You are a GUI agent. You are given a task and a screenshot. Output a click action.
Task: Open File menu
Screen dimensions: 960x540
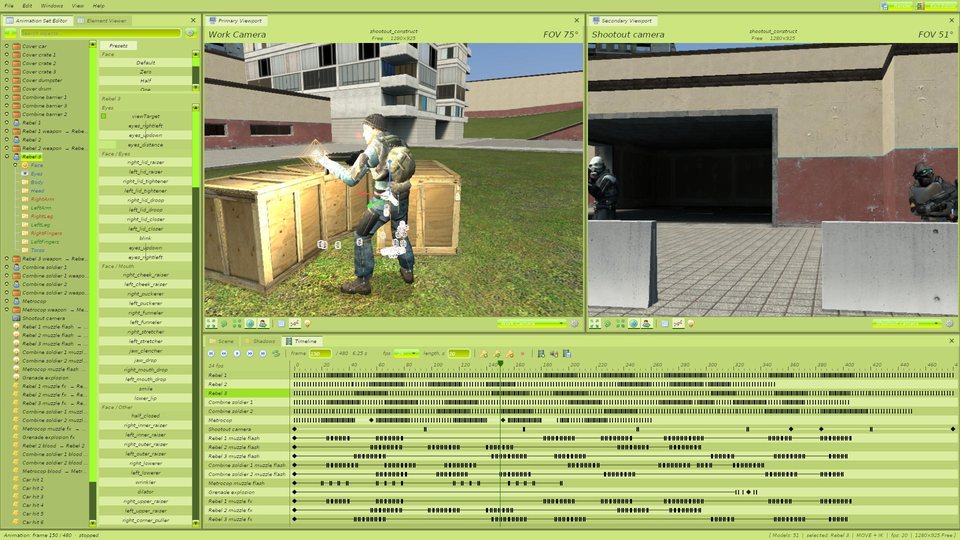pos(9,6)
